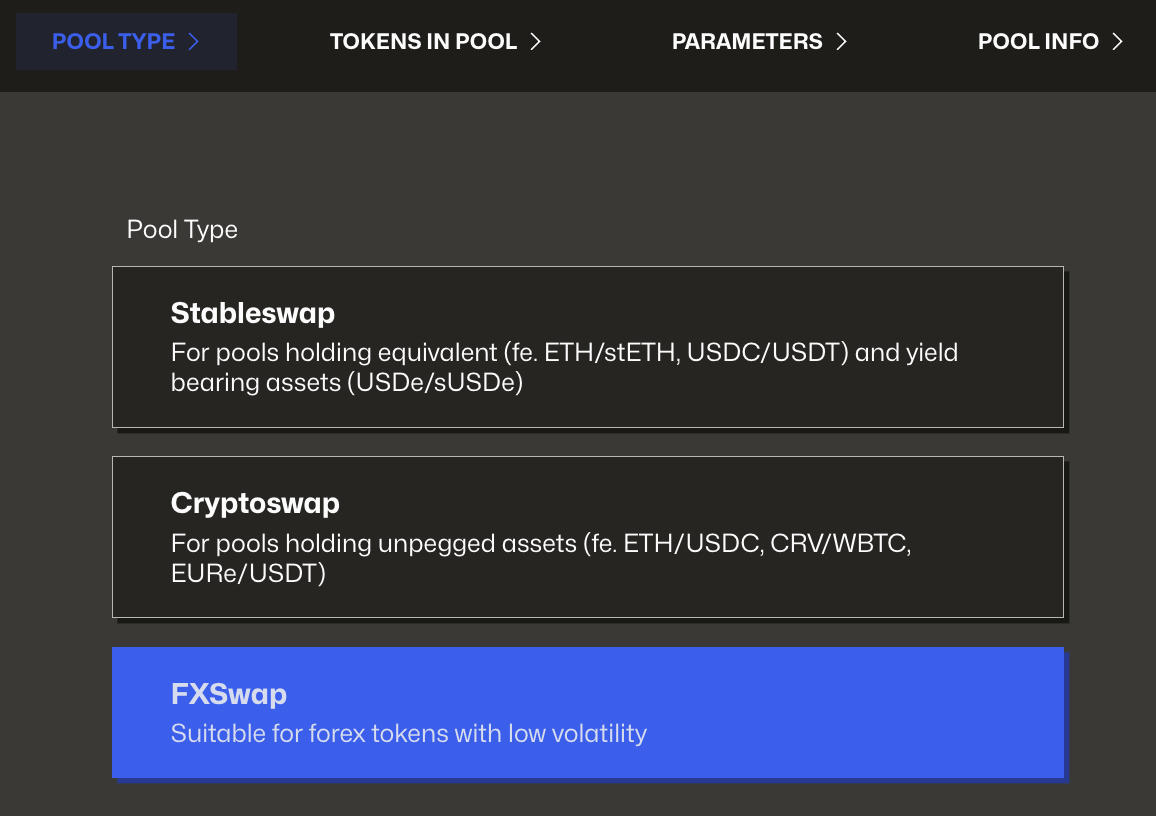
Task: Select the Cryptoswap pool type
Action: click(x=588, y=536)
